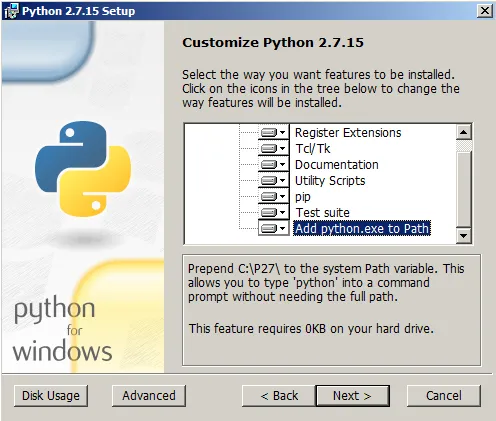496x421 pixels.
Task: Select the pip feature label
Action: pyautogui.click(x=303, y=197)
